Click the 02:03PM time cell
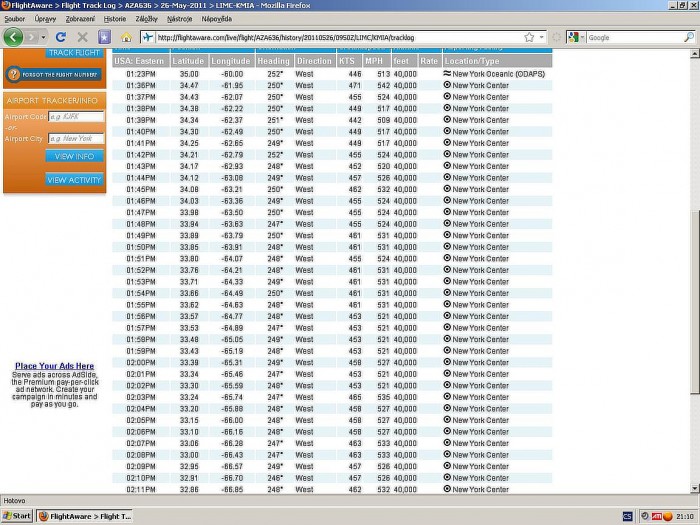The width and height of the screenshot is (700, 525). (141, 397)
